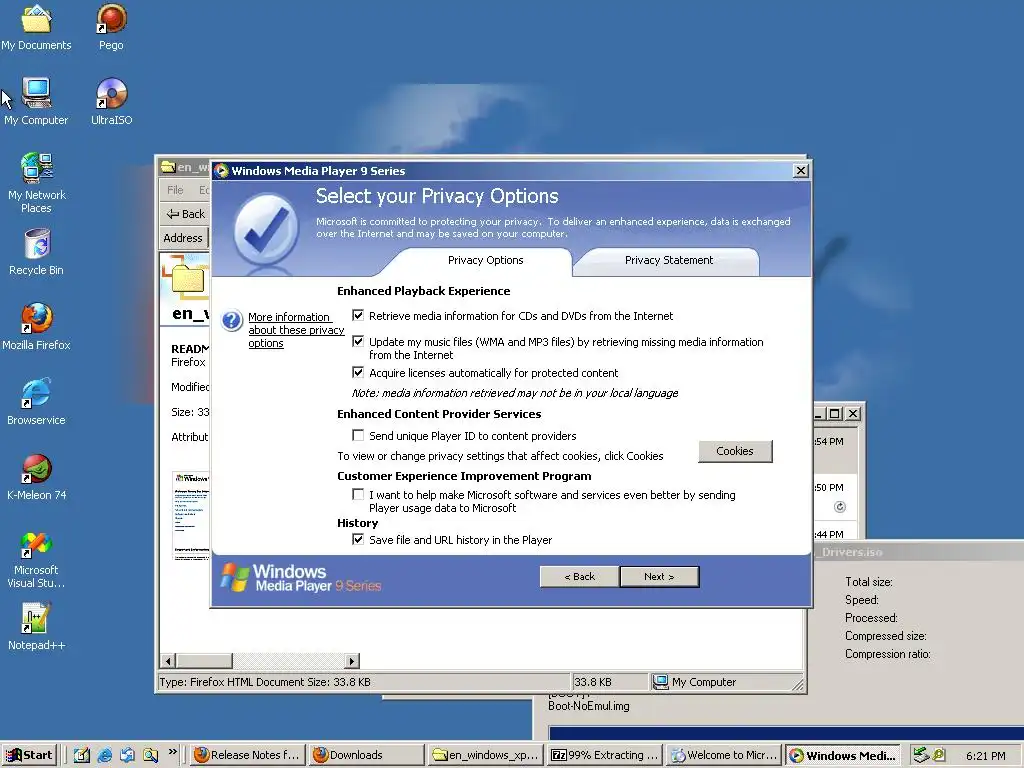
Task: Launch K-Meleon 74 from desktop
Action: pos(36,477)
